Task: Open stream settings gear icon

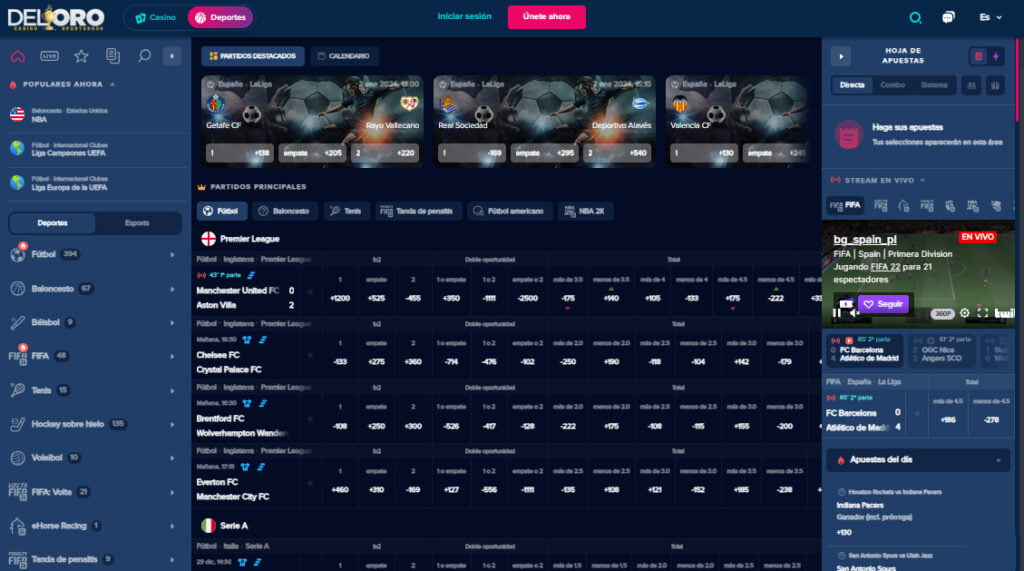Action: click(964, 313)
